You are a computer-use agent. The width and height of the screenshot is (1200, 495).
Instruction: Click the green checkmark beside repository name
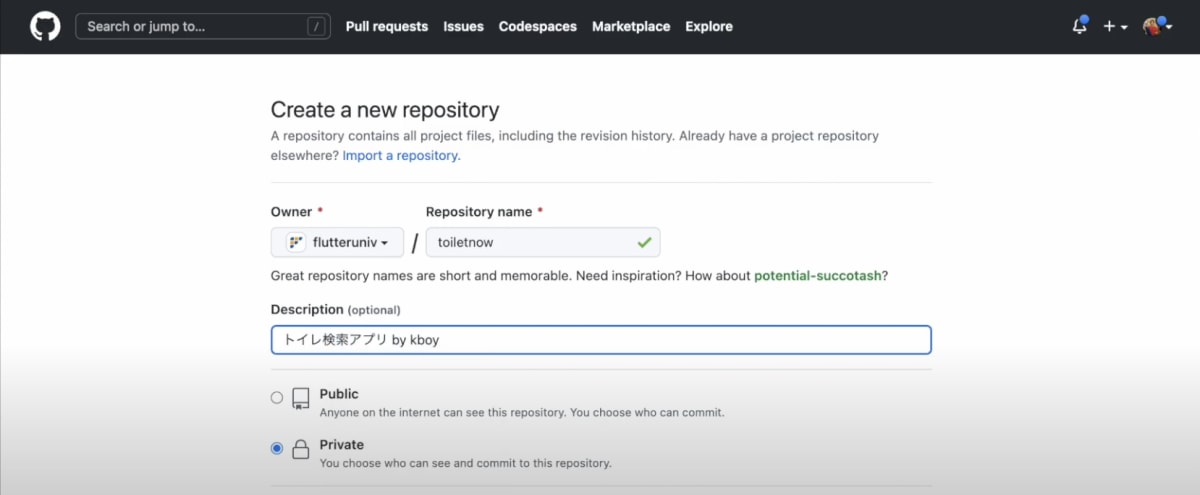click(x=644, y=242)
